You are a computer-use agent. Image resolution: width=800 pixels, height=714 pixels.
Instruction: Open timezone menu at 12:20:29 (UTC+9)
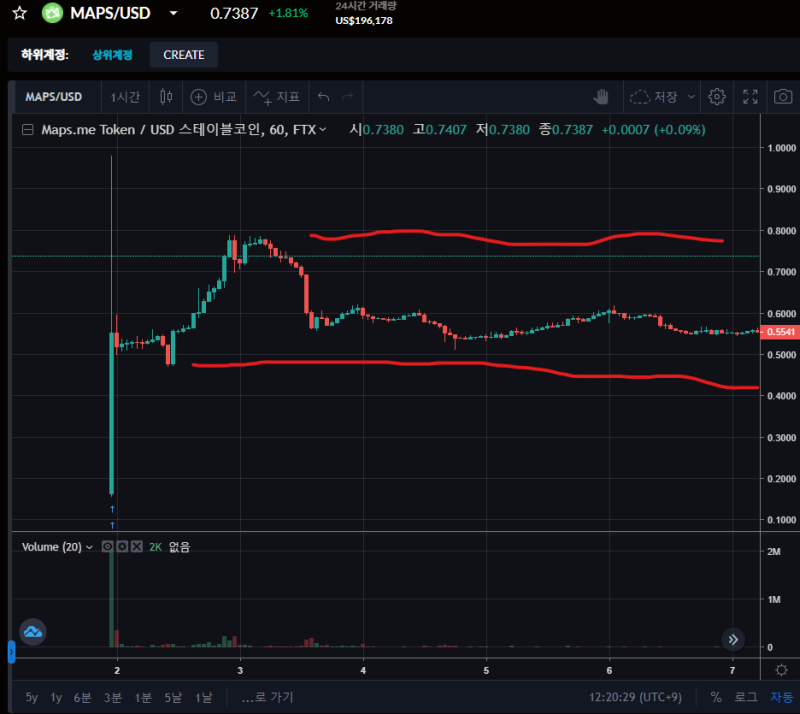coord(635,697)
